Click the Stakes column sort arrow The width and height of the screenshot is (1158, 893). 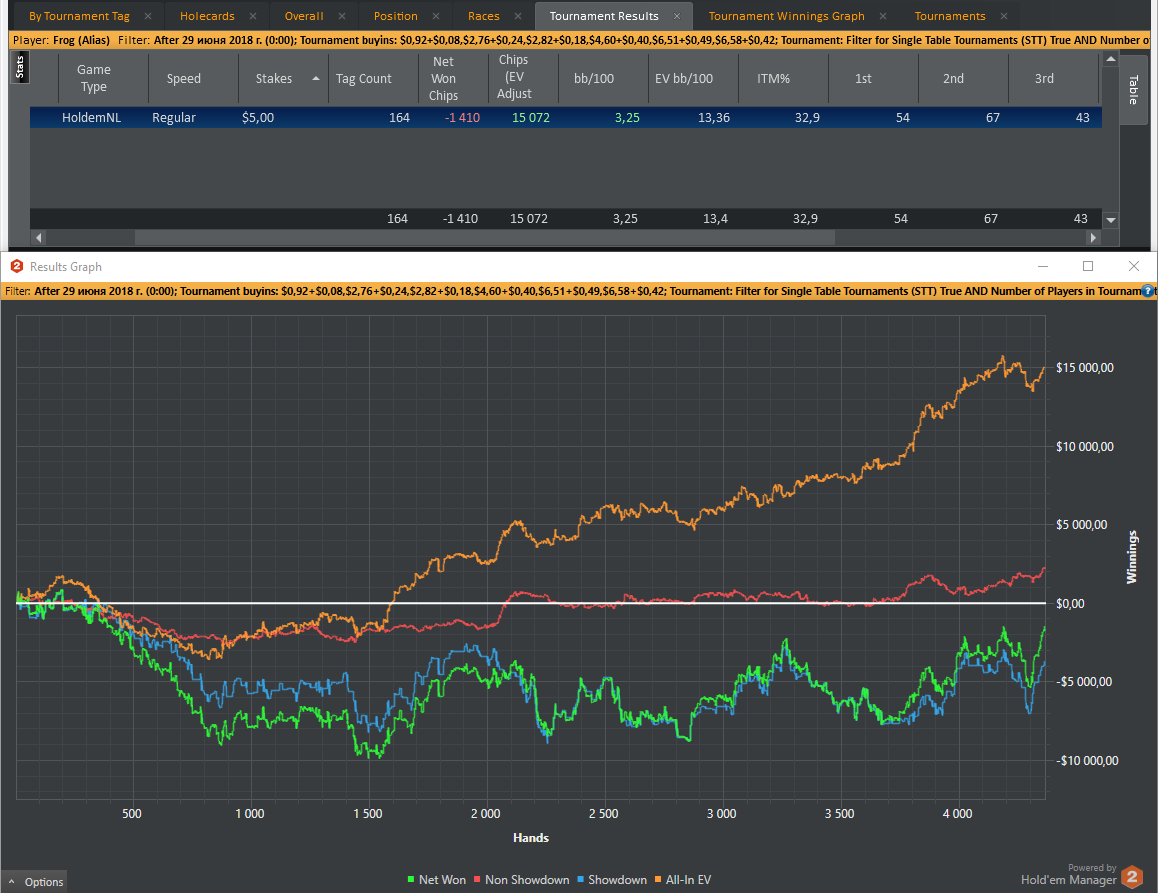tap(316, 78)
